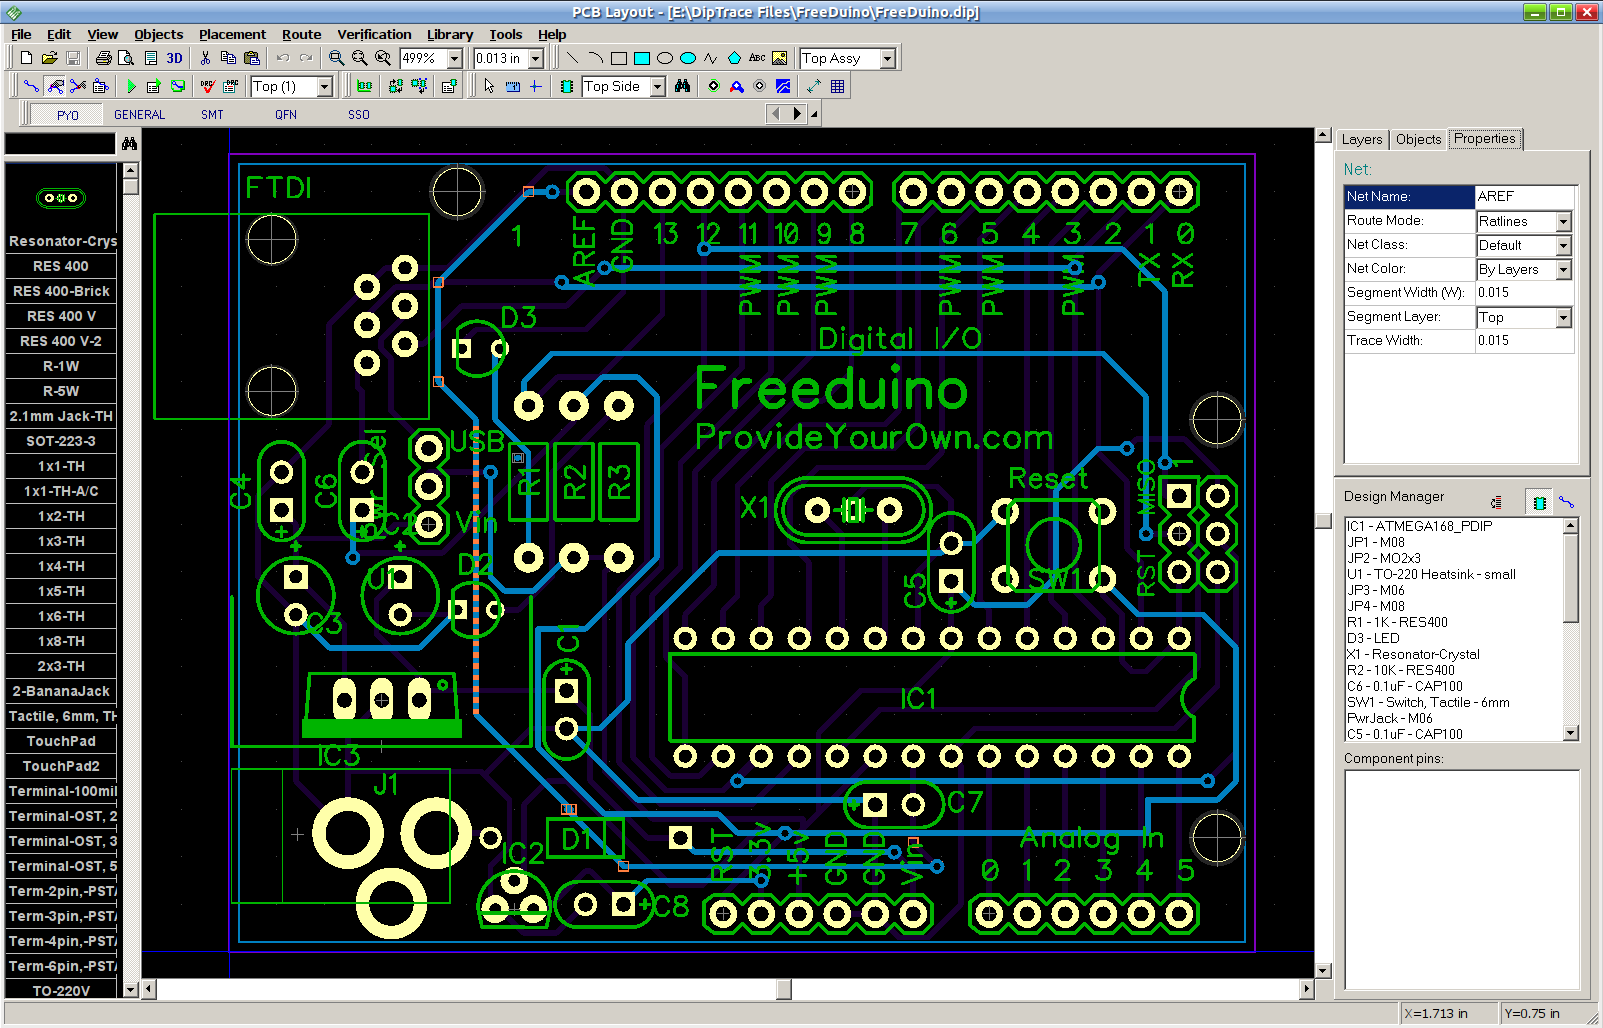Expand the Top Side placement dropdown

(x=658, y=86)
